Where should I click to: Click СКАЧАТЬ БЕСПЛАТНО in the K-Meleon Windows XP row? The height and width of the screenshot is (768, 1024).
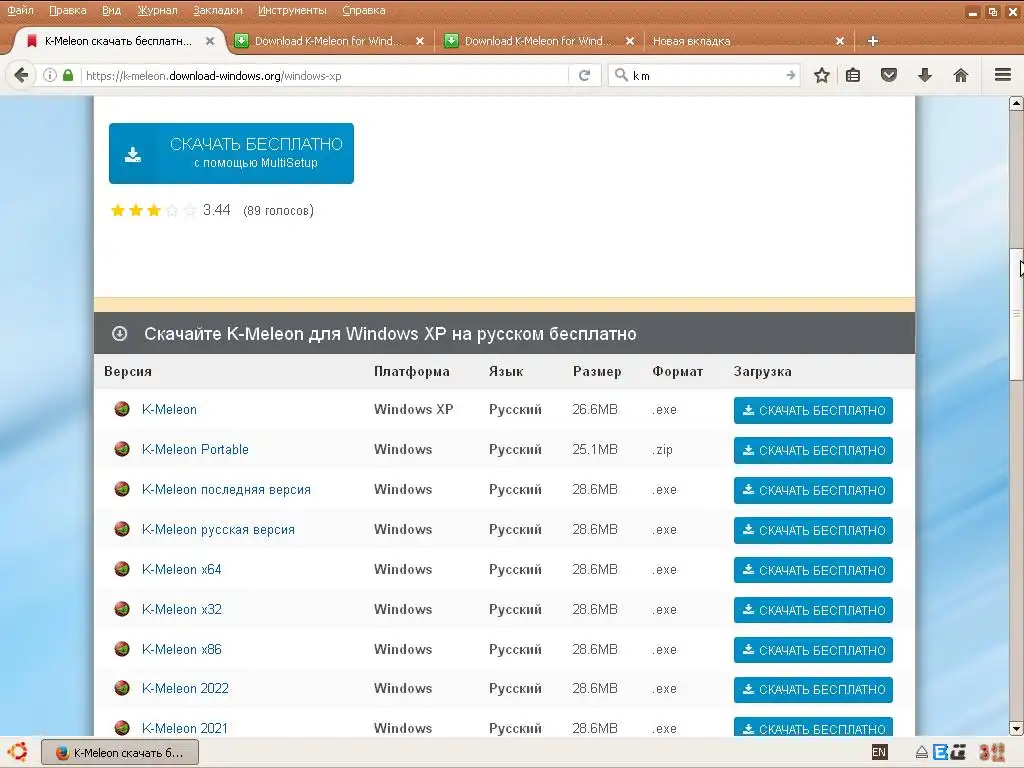(x=813, y=410)
